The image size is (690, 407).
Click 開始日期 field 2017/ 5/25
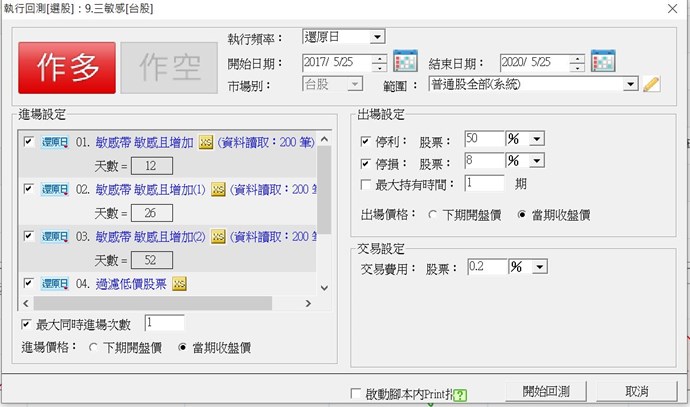pos(337,63)
